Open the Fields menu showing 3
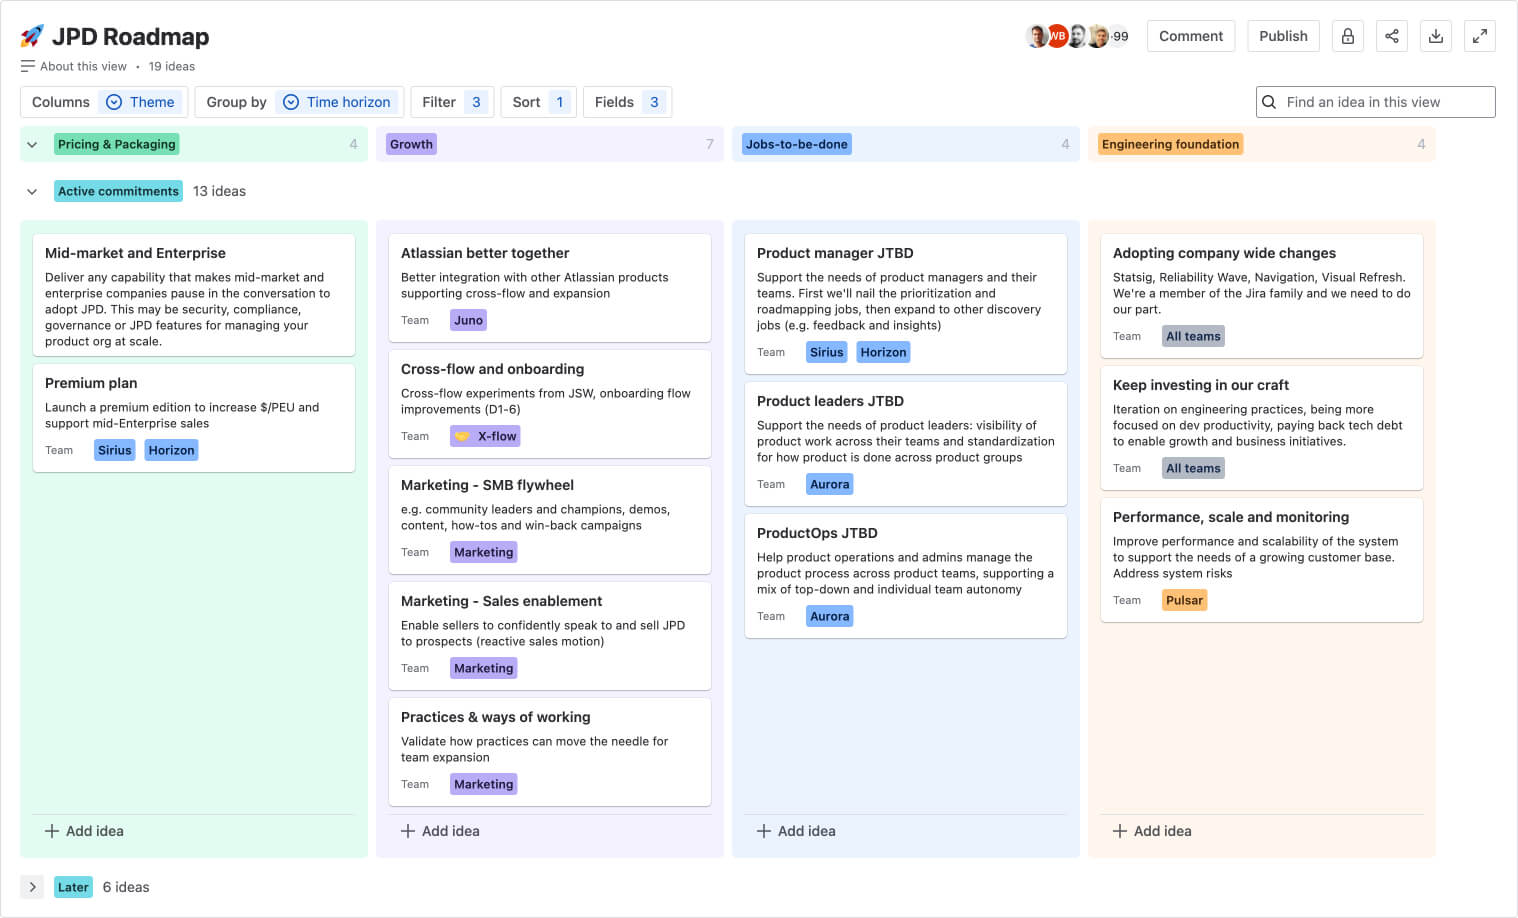This screenshot has height=918, width=1518. pyautogui.click(x=627, y=102)
